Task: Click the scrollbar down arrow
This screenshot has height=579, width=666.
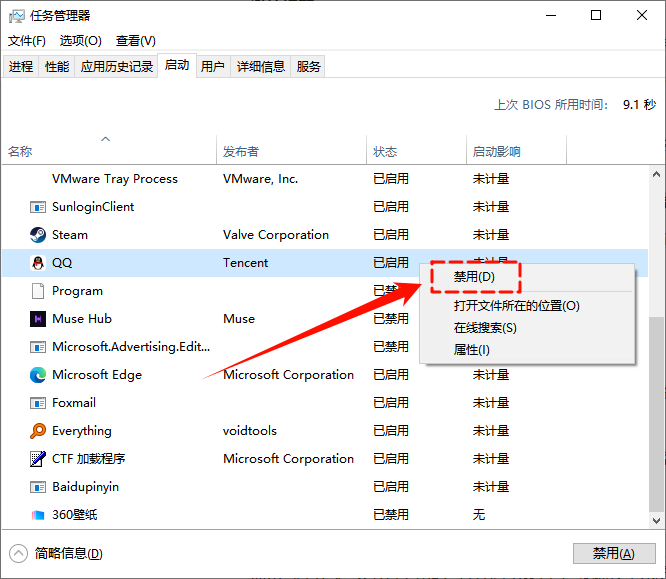Action: (656, 520)
